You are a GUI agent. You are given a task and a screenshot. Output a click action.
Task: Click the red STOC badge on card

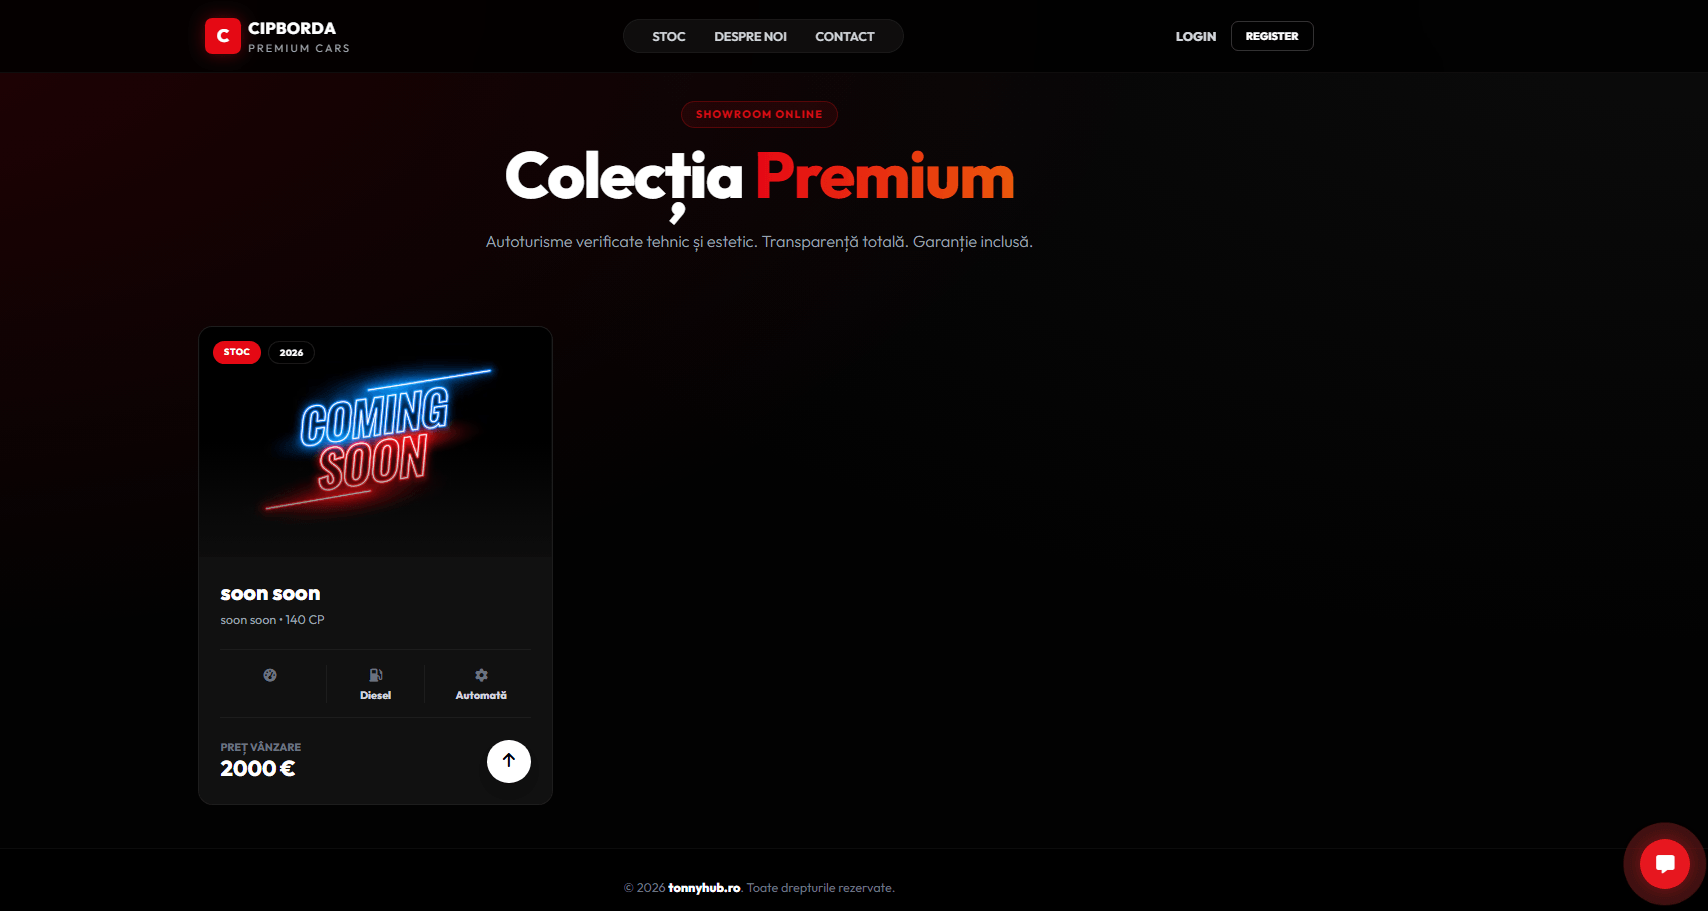[237, 352]
